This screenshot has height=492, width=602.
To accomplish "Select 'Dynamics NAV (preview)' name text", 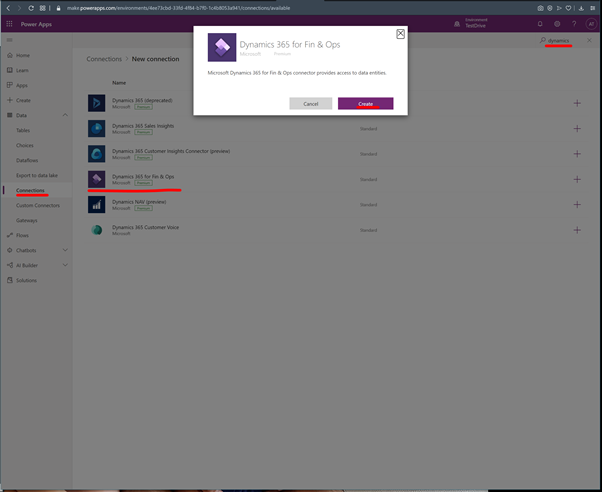I will point(139,202).
